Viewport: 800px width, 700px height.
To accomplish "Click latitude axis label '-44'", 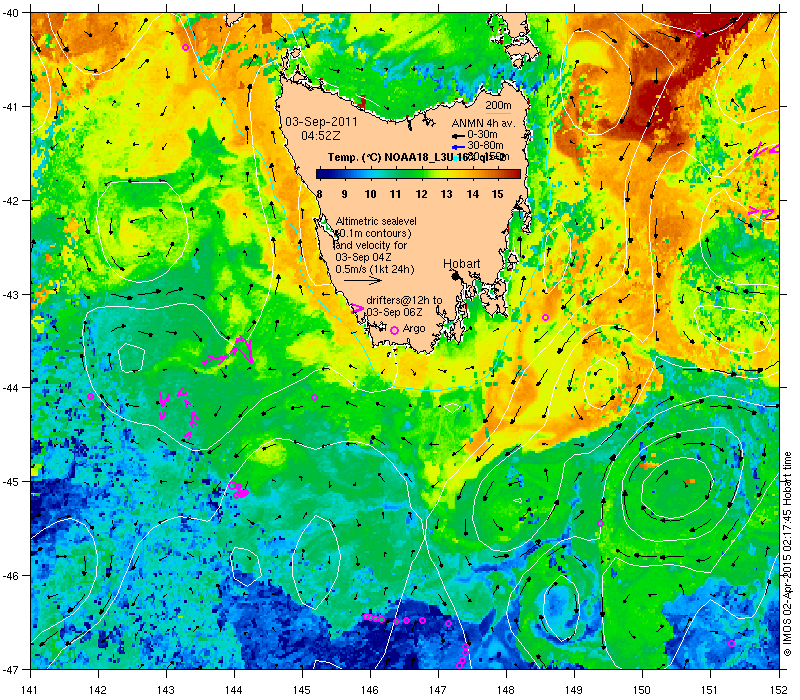I will 10,388.
